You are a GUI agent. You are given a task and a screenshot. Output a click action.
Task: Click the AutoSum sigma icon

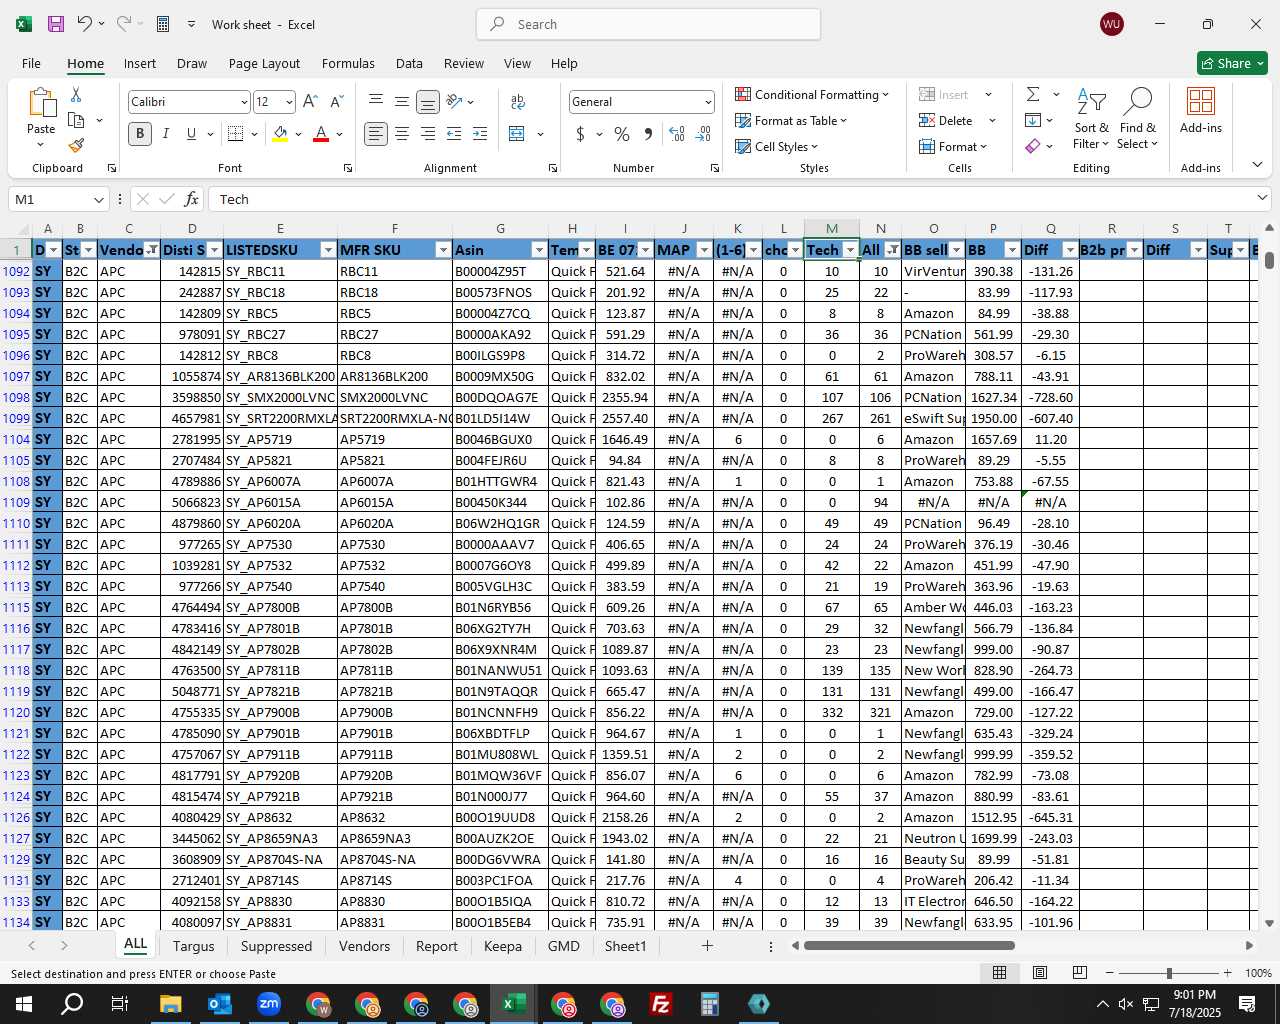click(x=1033, y=94)
